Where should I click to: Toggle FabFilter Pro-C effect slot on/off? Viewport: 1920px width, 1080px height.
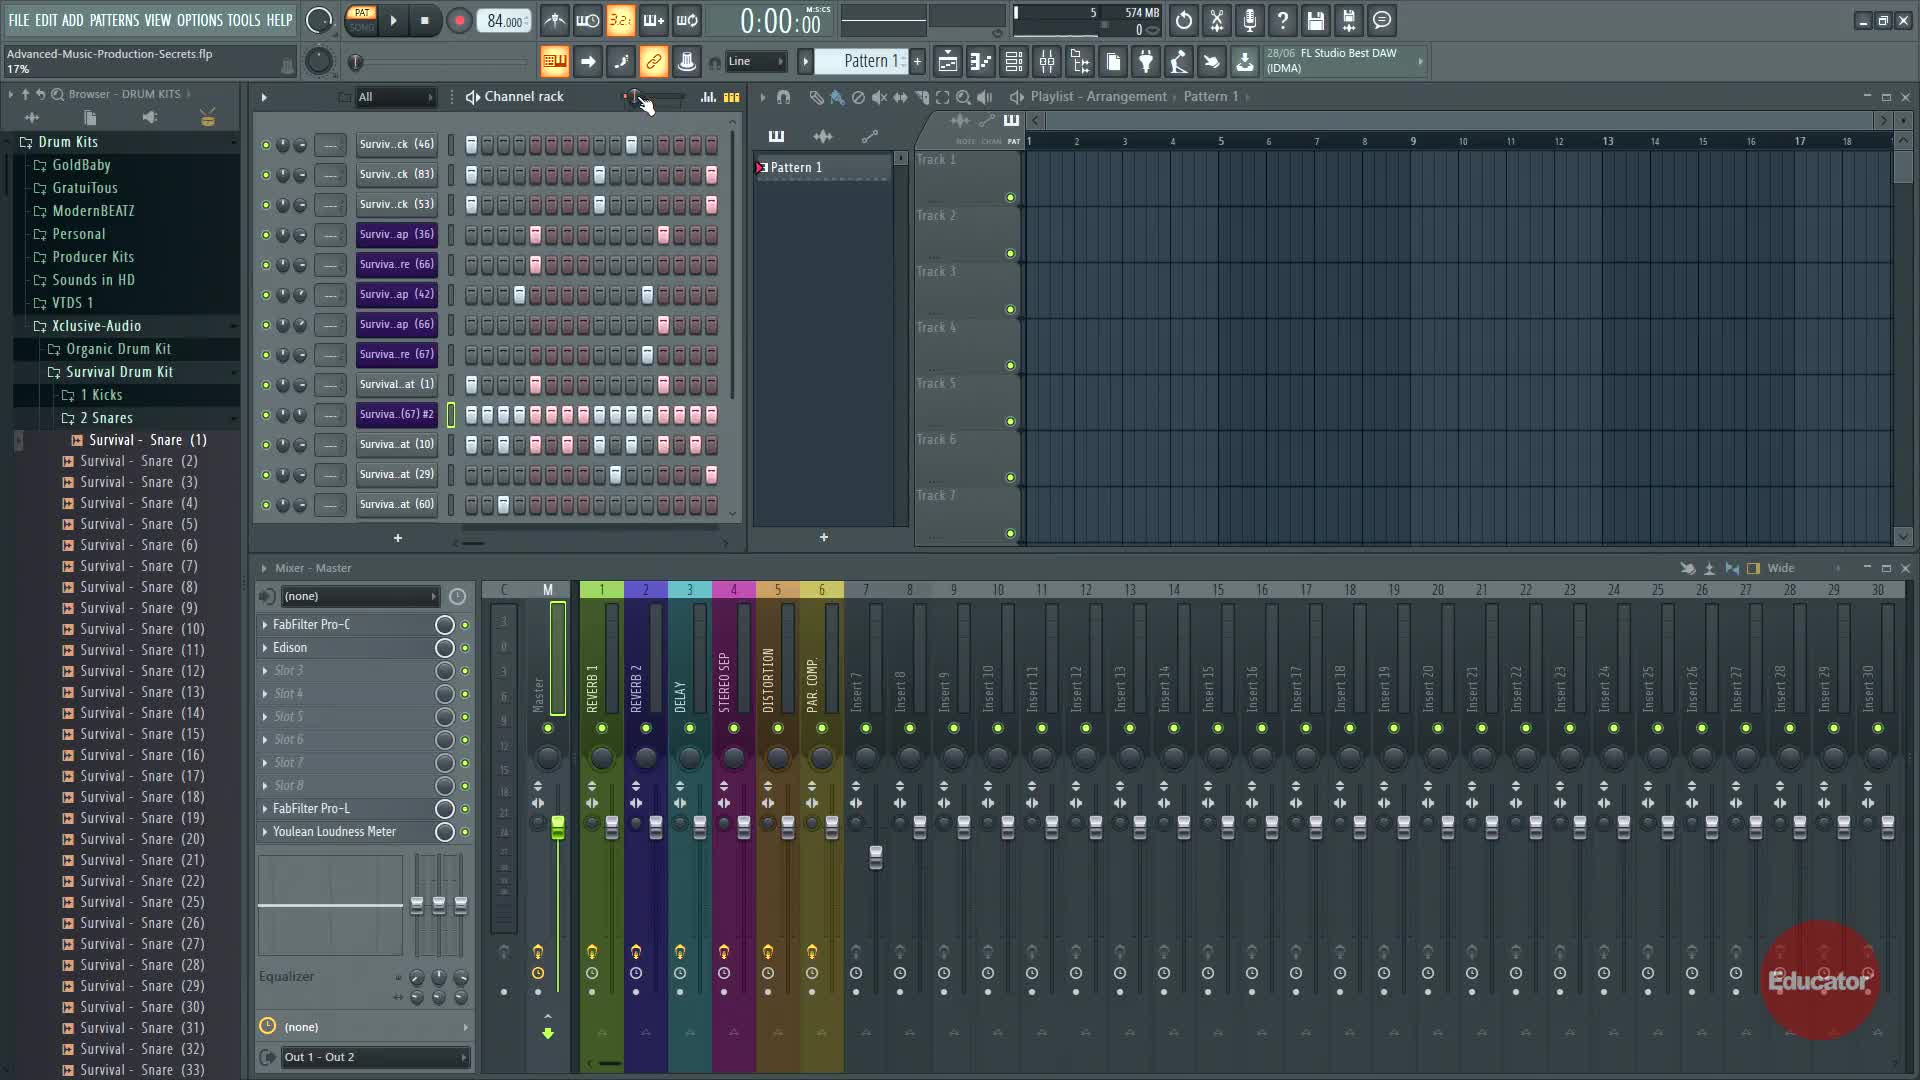click(465, 625)
